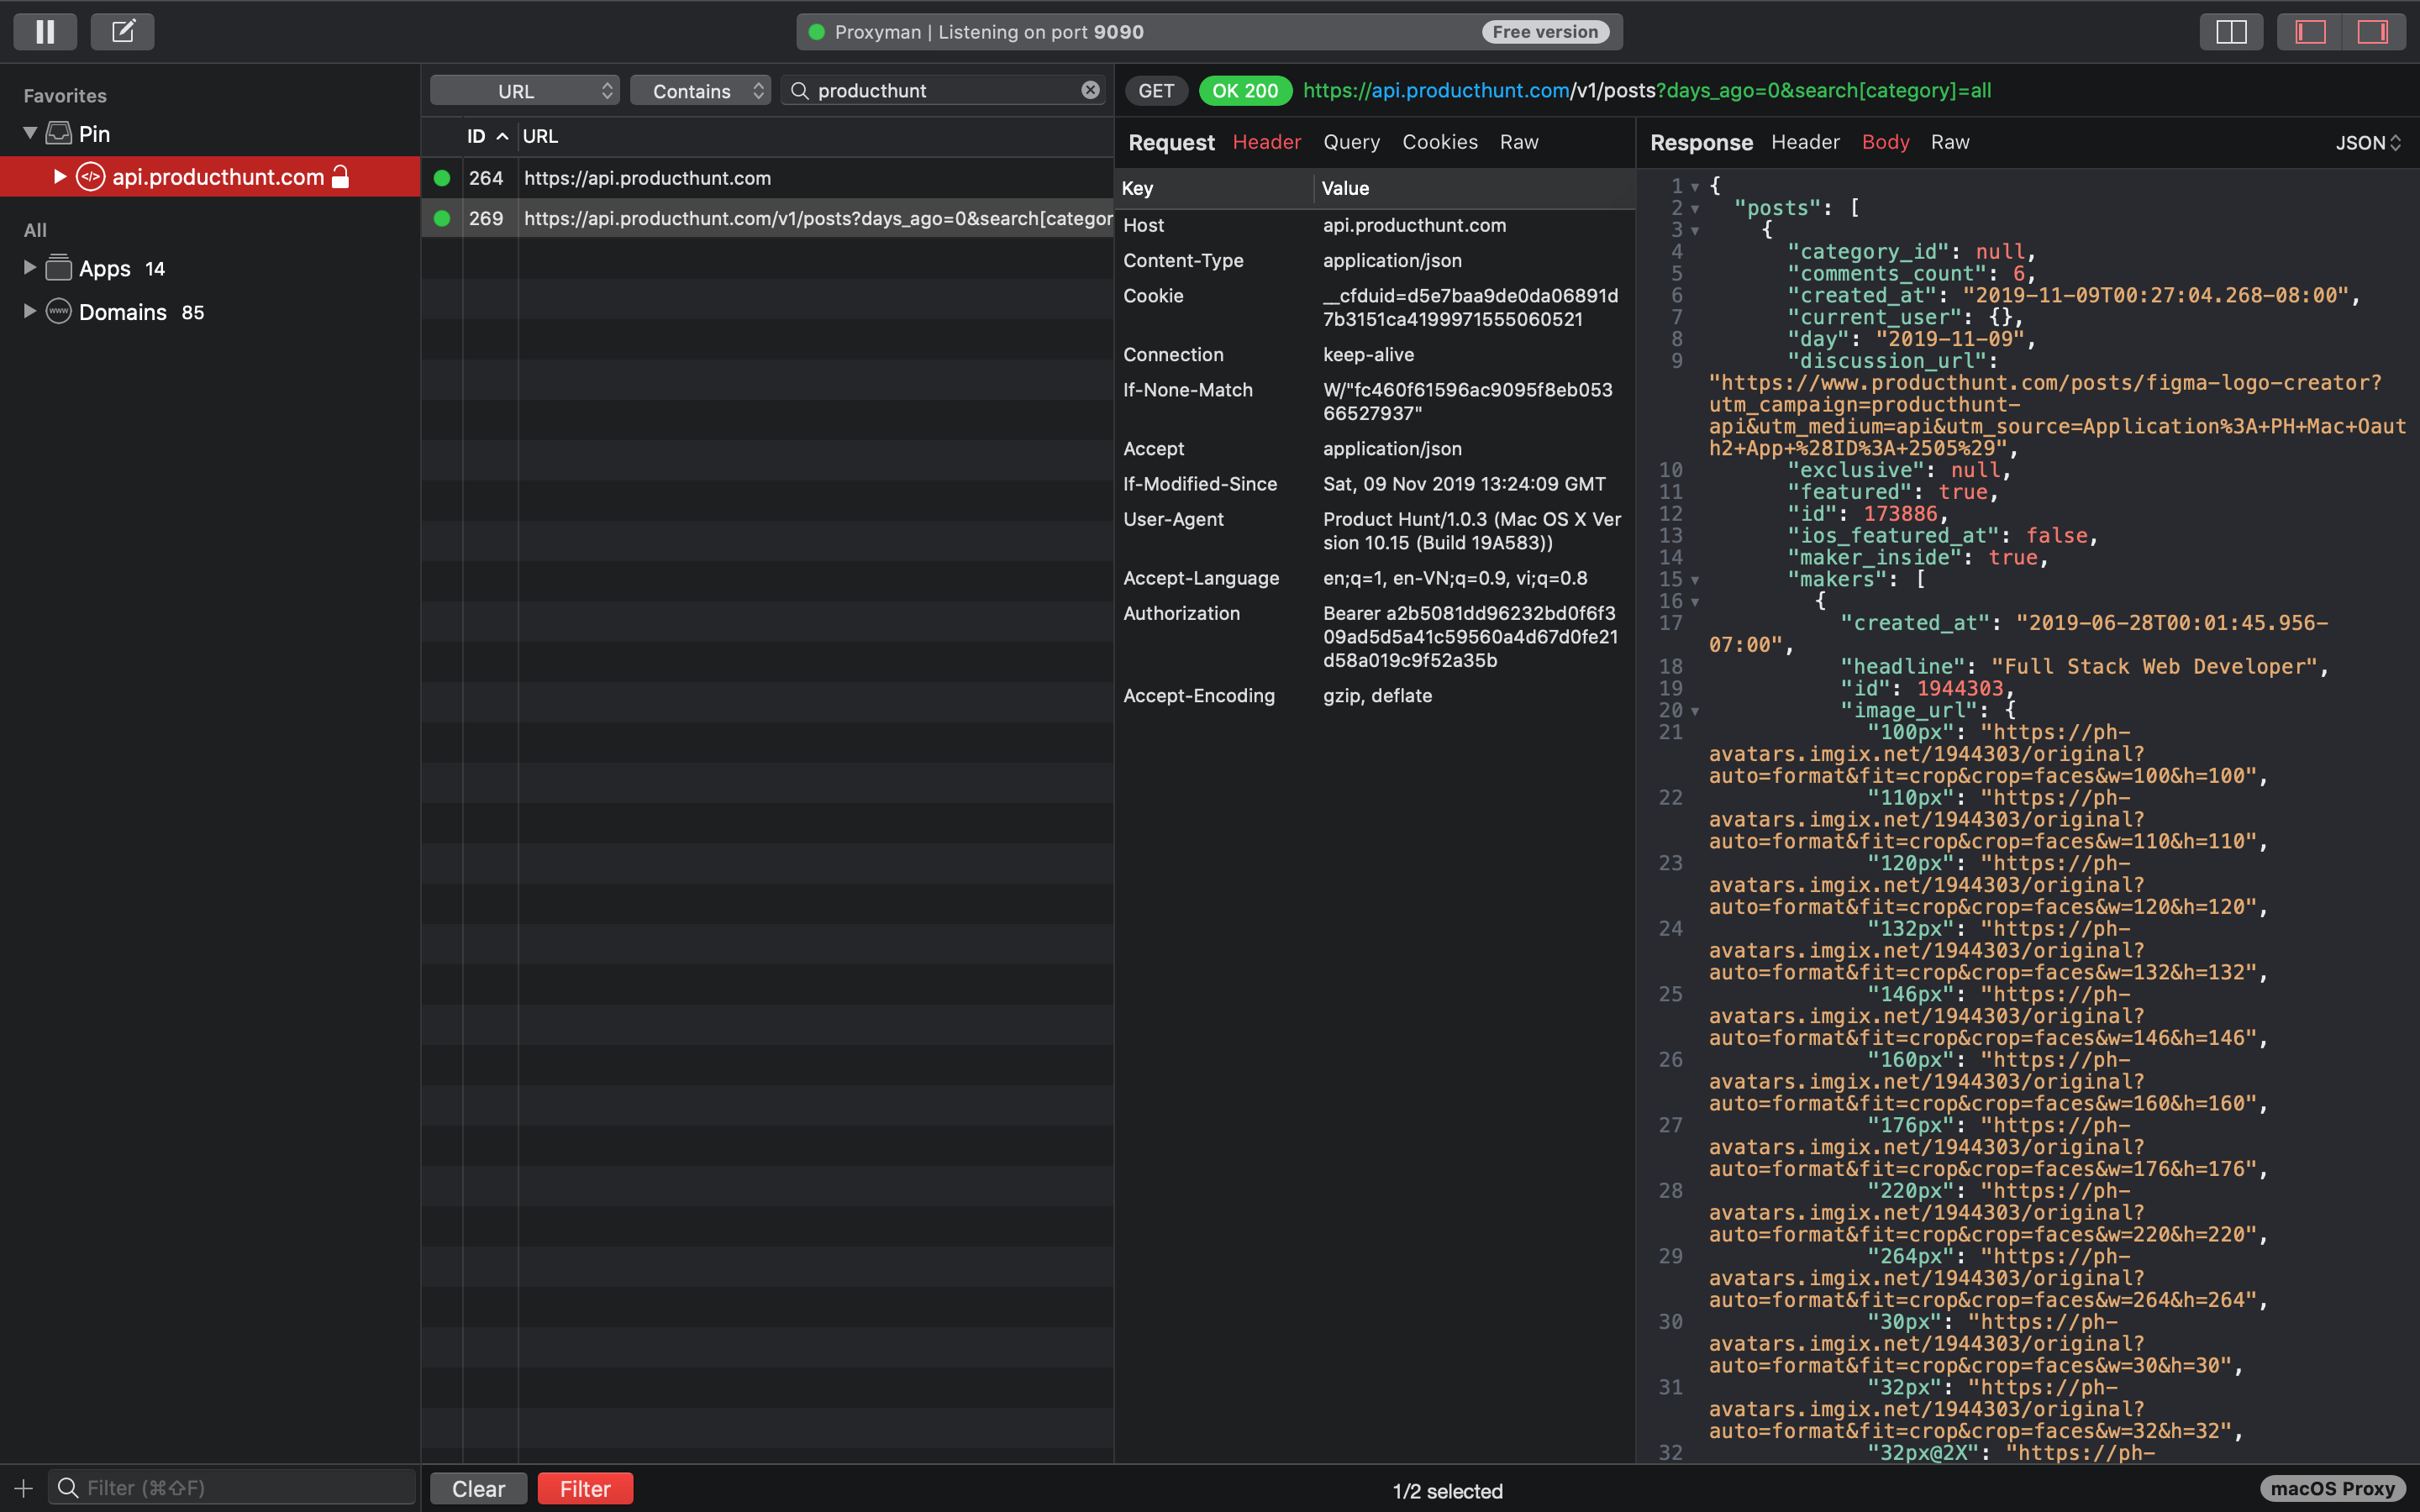Click the pause/record toolbar icon

[49, 29]
